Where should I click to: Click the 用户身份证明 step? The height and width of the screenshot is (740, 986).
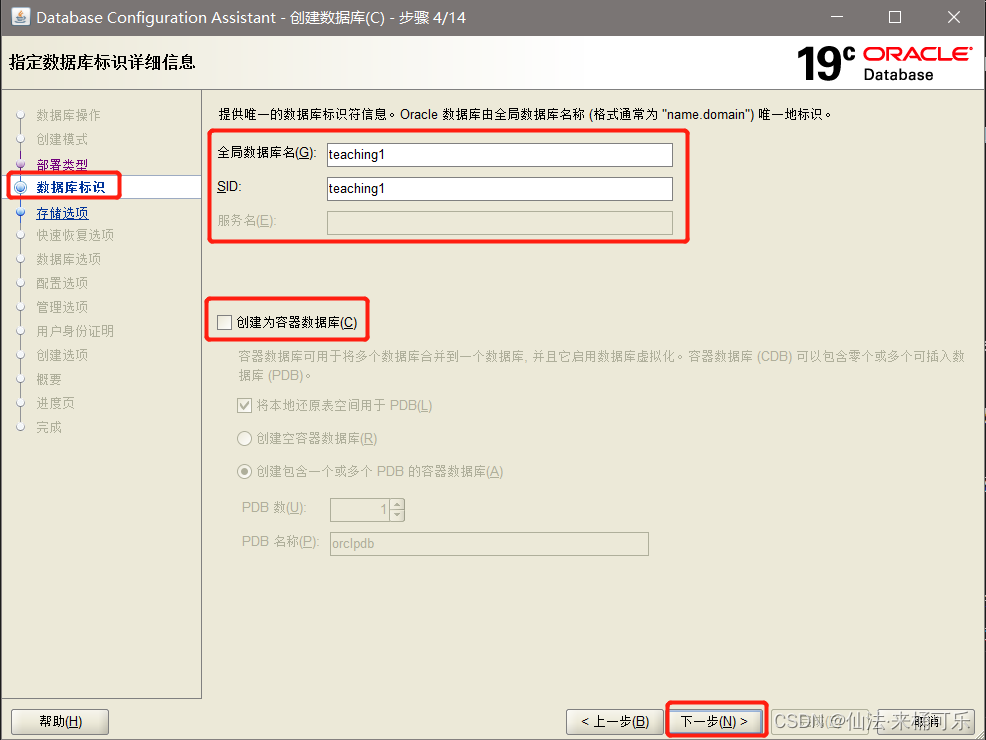click(x=75, y=331)
